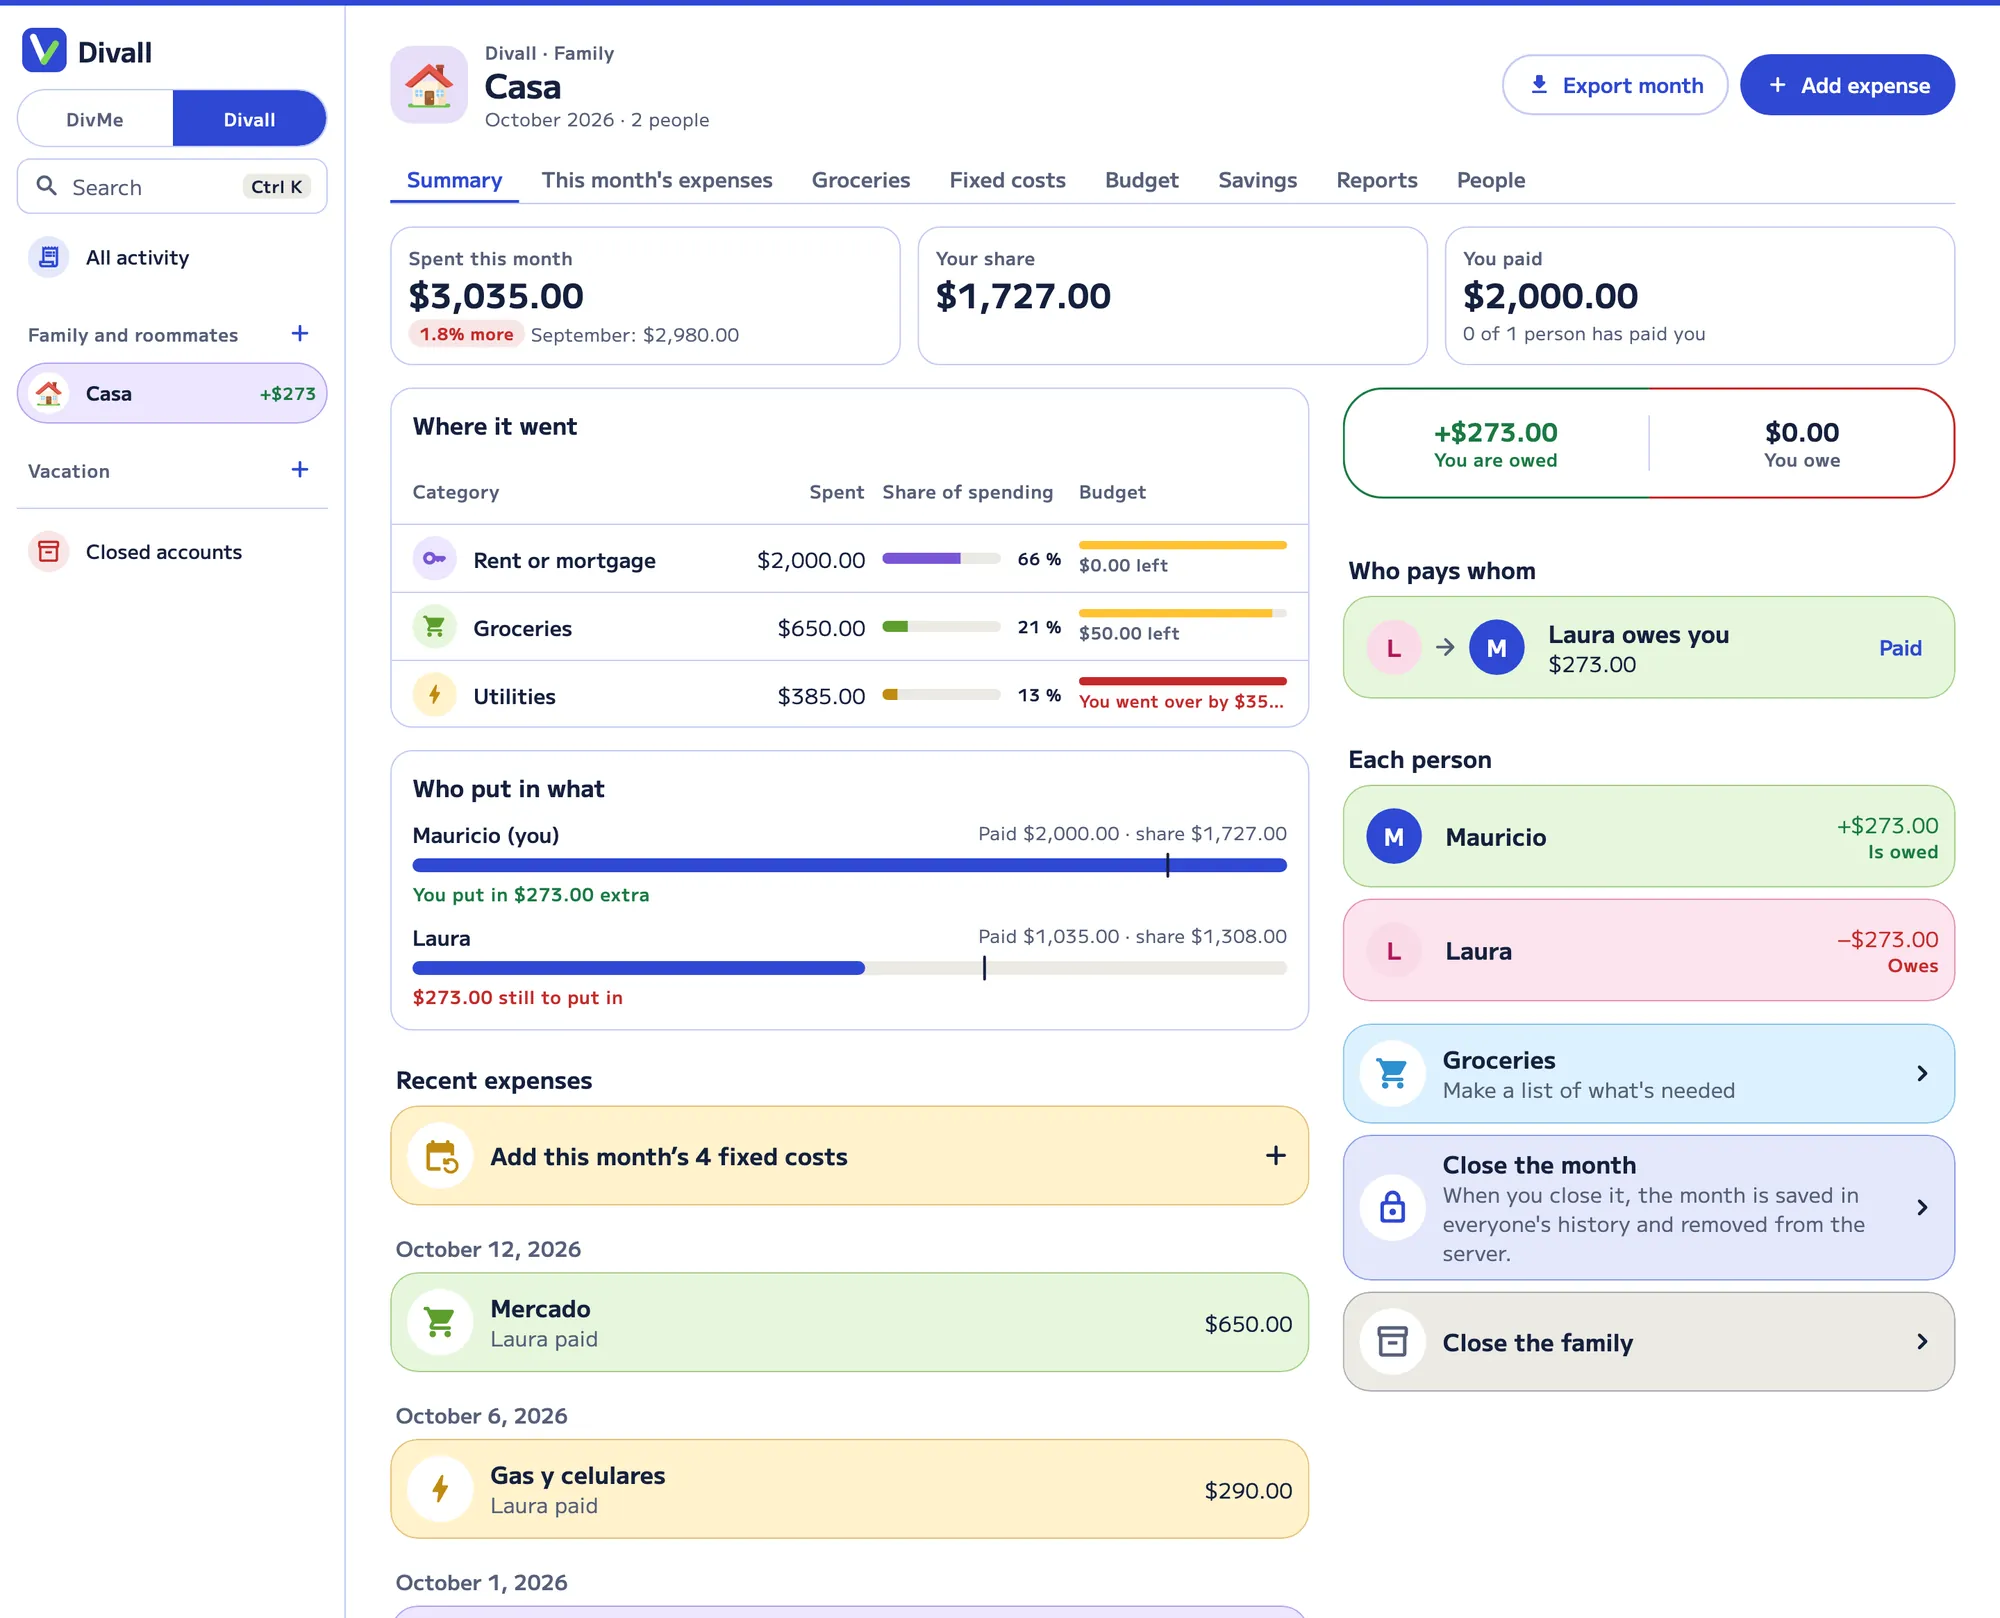Click the Utilities lightning bolt icon
The image size is (2000, 1618).
click(x=435, y=695)
